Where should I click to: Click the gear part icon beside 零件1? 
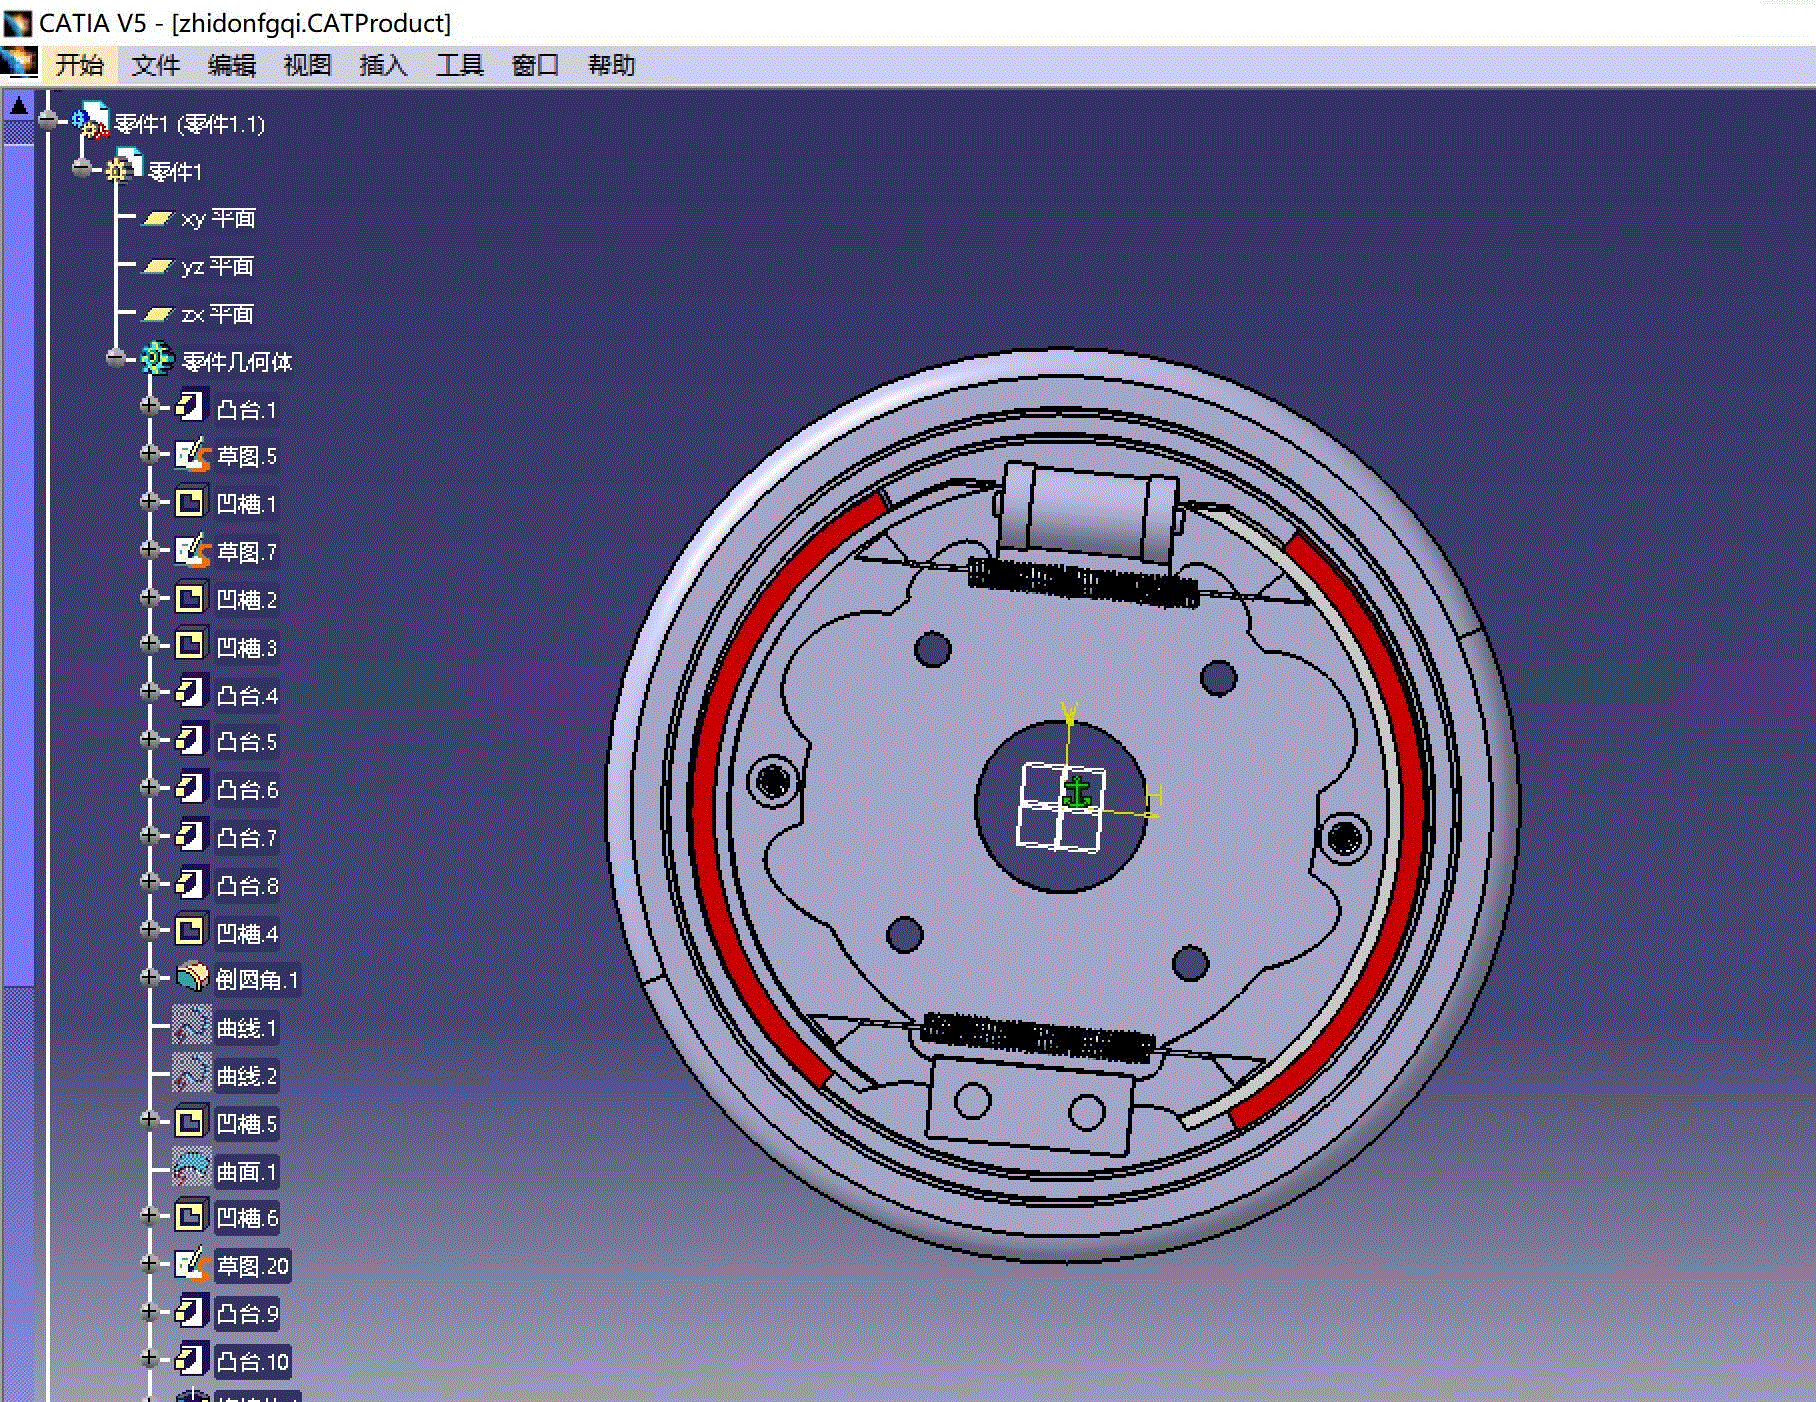pos(124,168)
